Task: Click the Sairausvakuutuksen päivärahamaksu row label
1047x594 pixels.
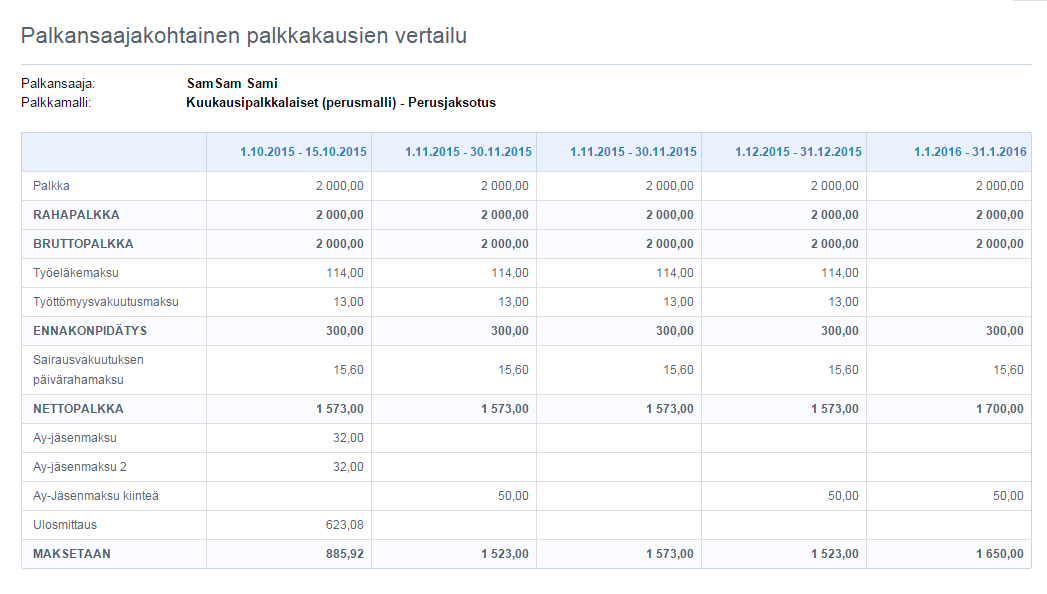Action: click(89, 370)
